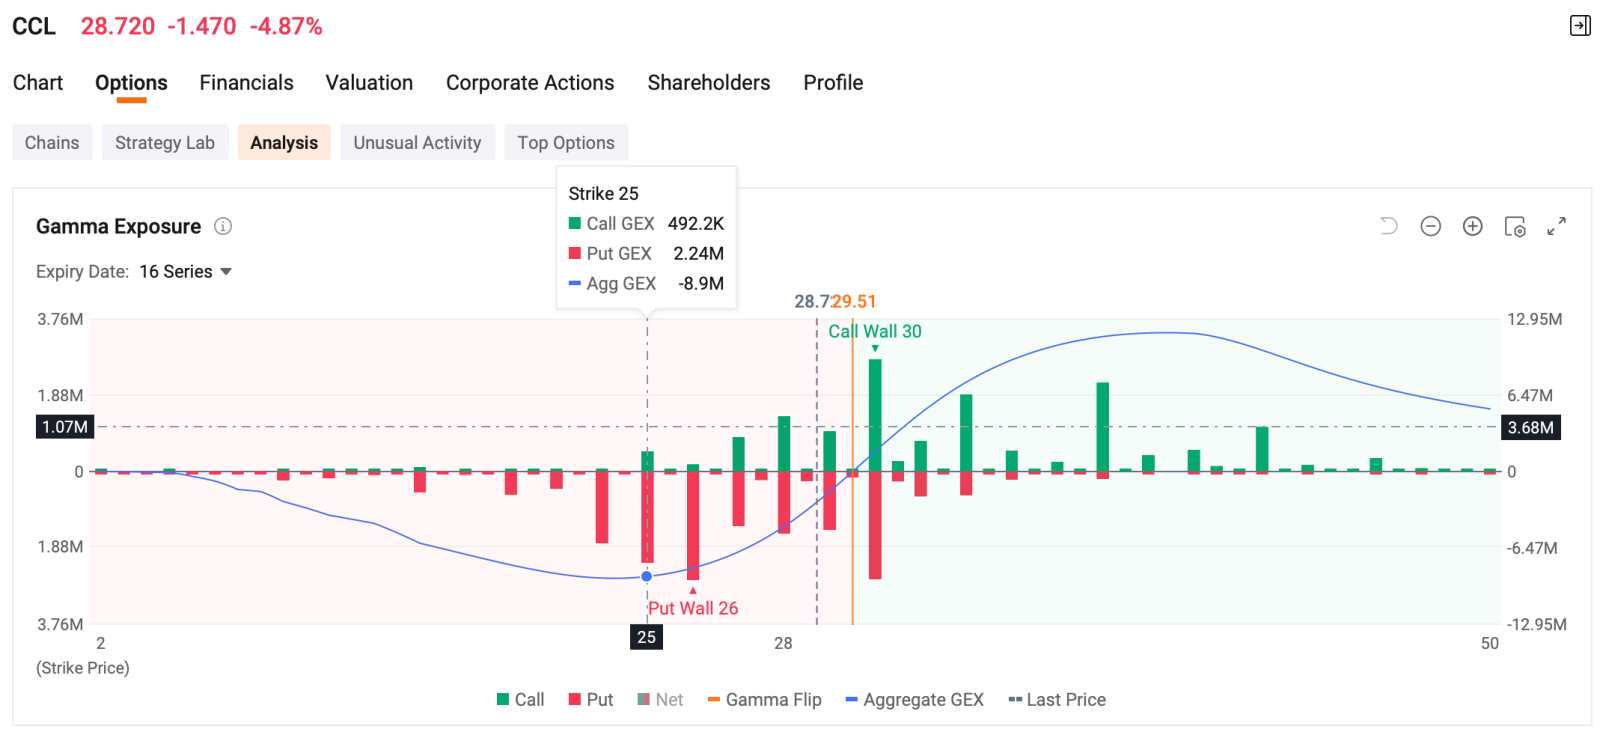Click the Call GEX 492.2K tooltip row

coord(646,223)
